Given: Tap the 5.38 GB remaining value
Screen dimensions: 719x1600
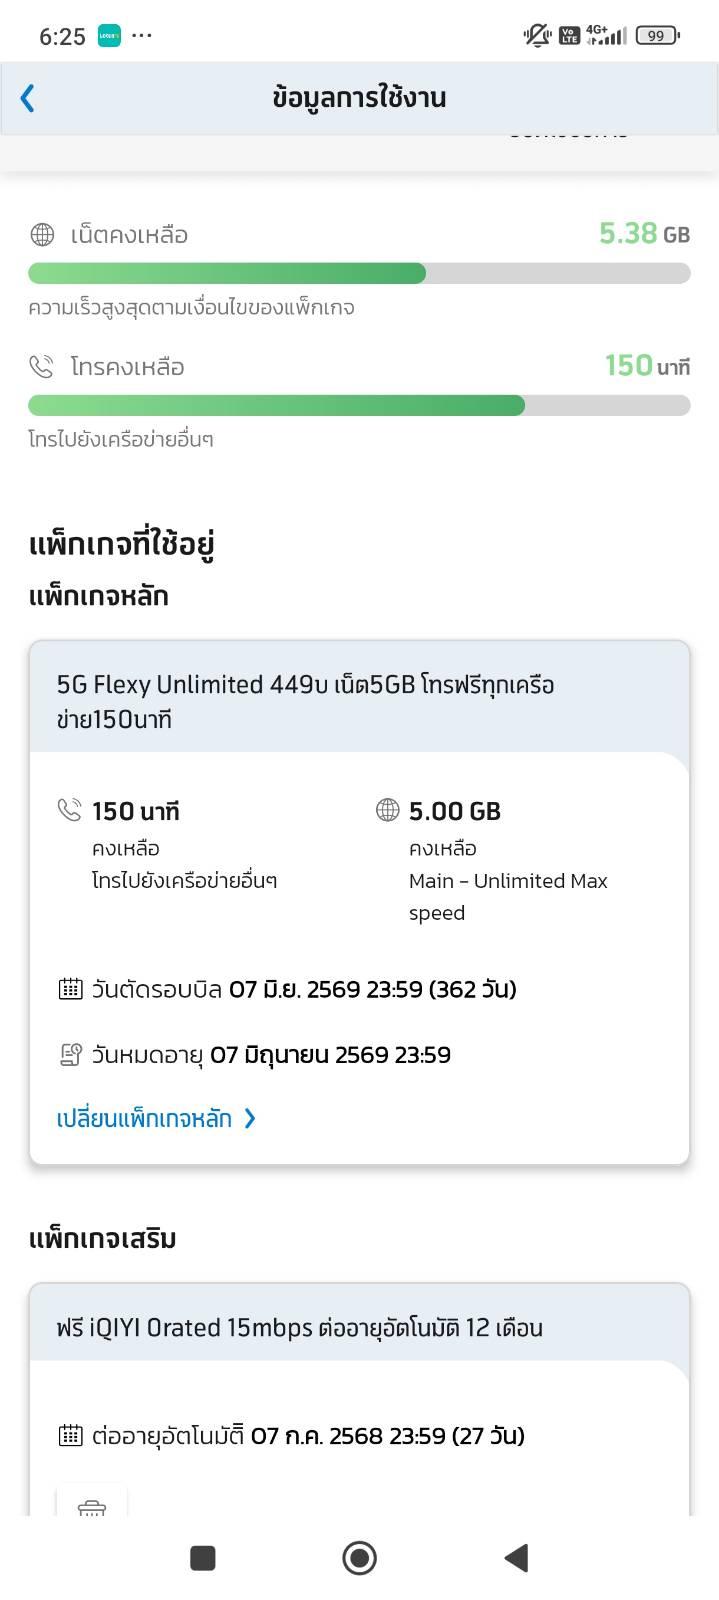Looking at the screenshot, I should [x=645, y=233].
